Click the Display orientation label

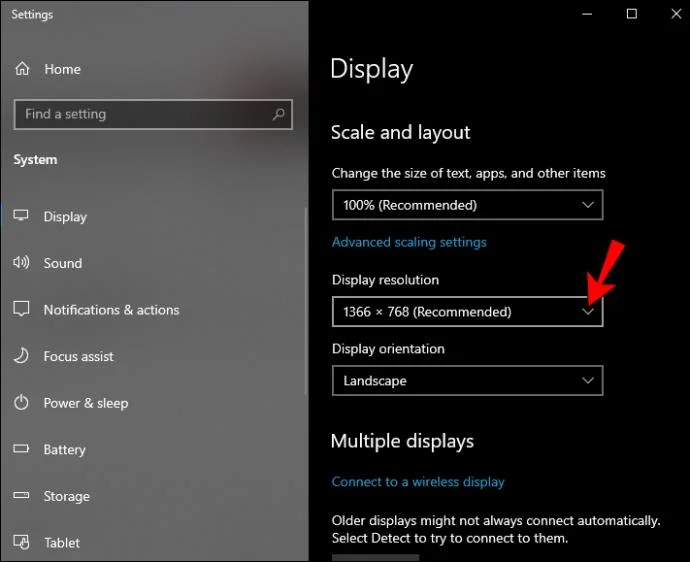[388, 349]
